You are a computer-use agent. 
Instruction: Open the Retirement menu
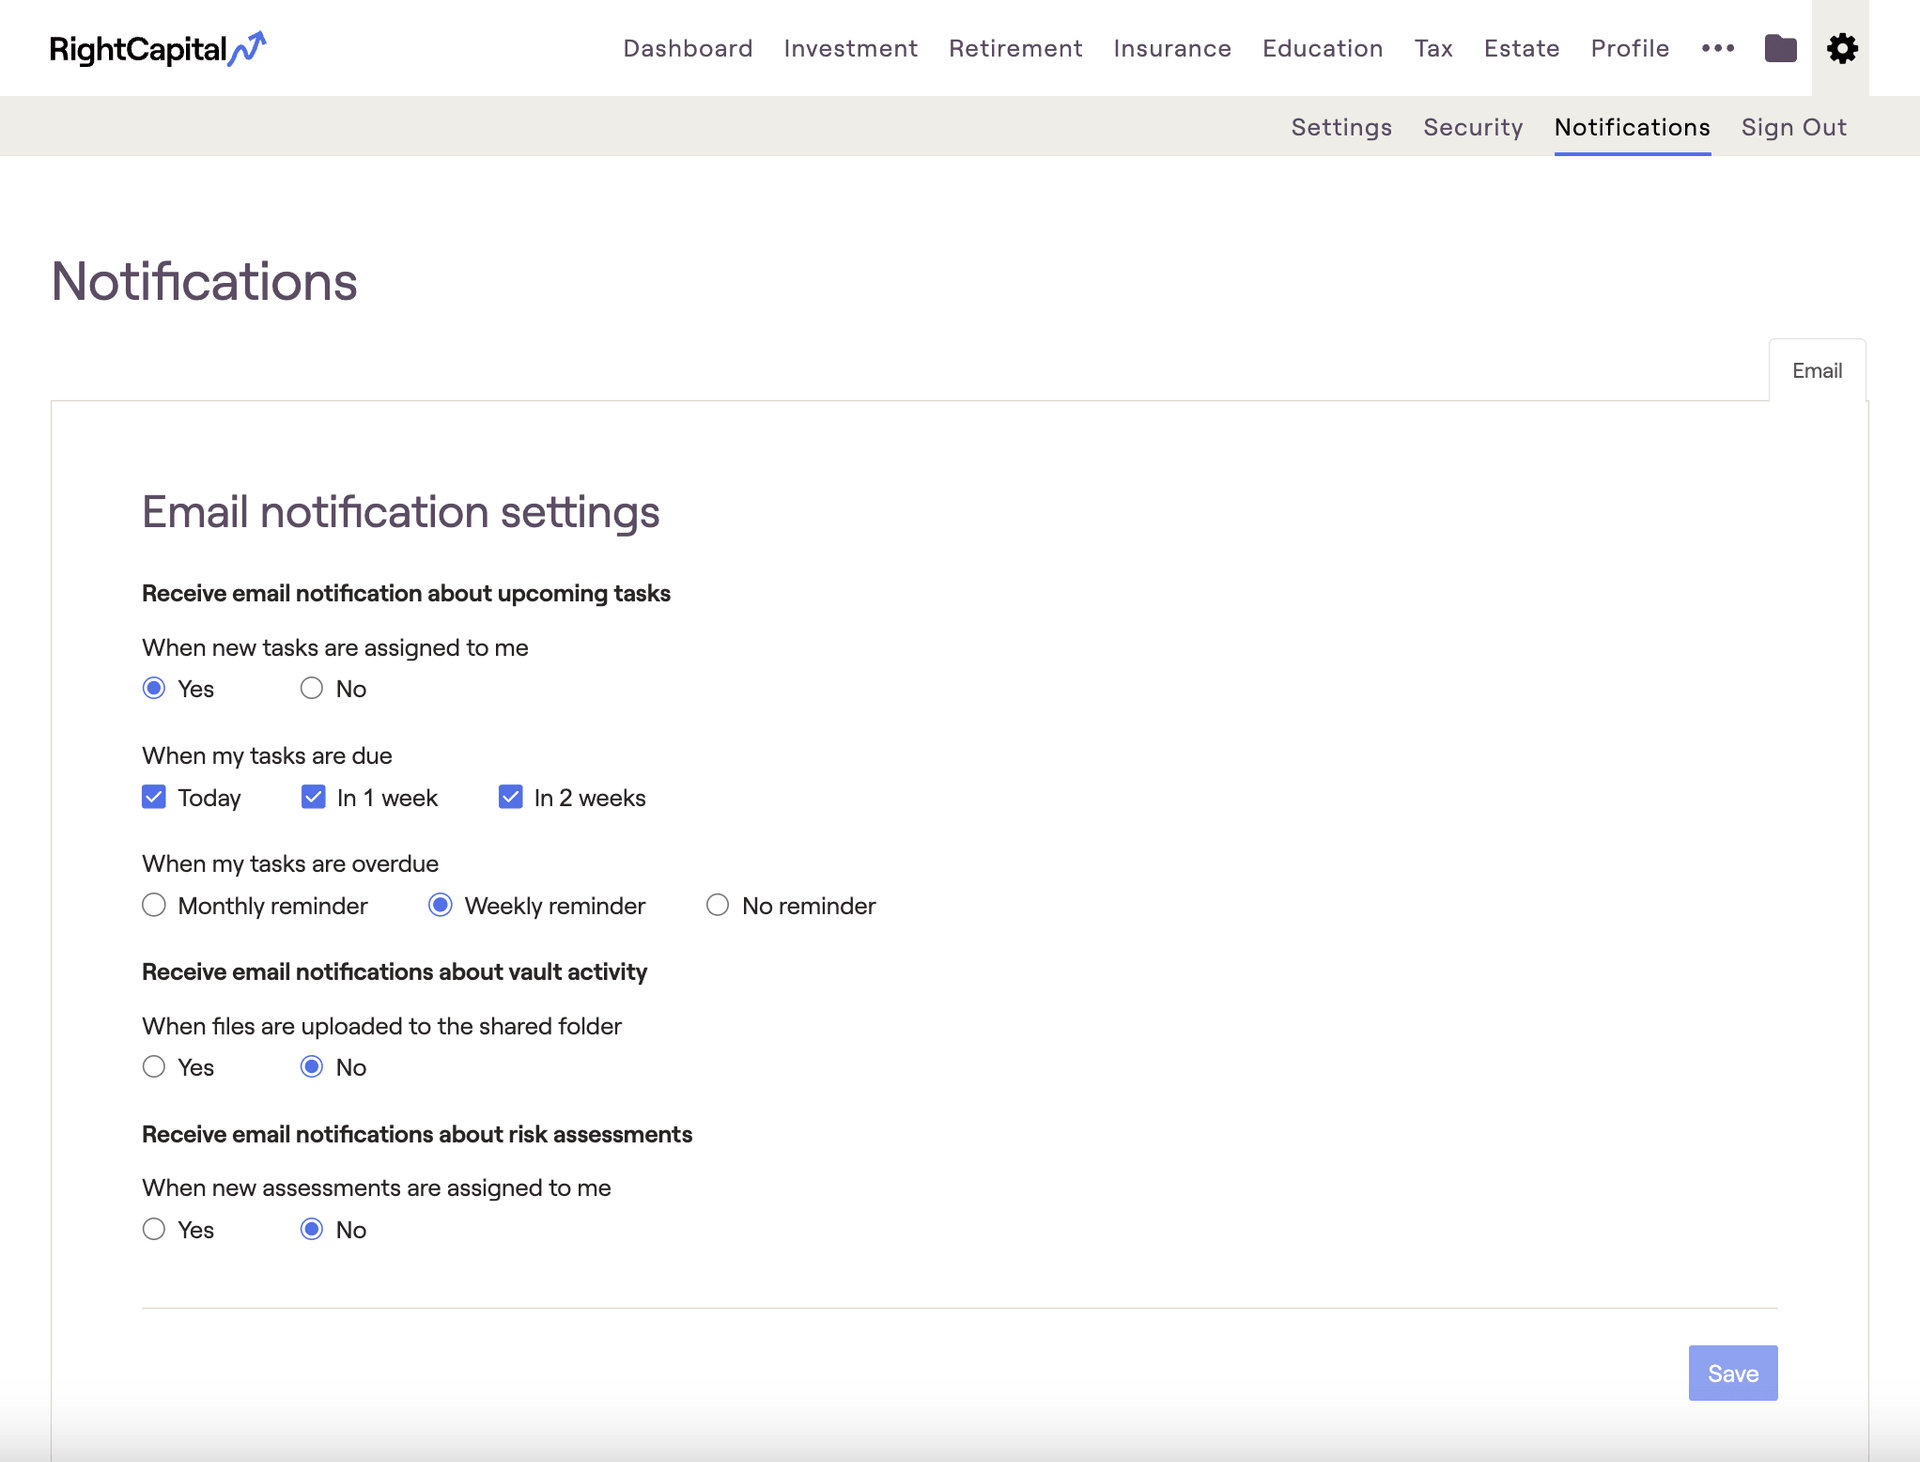1016,48
